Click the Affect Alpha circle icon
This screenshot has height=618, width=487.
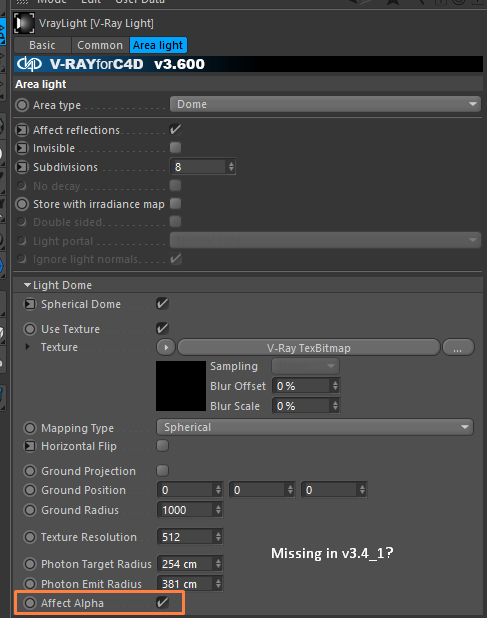click(30, 603)
